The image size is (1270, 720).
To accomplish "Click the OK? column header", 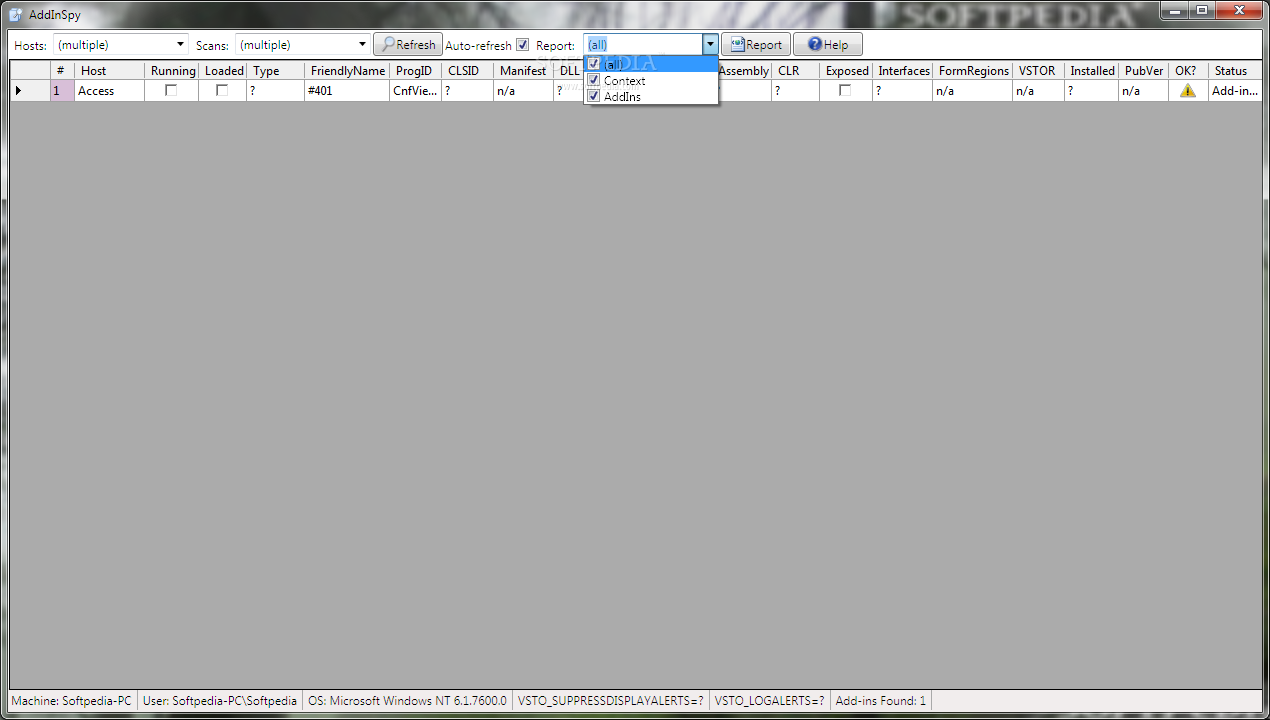I will coord(1188,71).
